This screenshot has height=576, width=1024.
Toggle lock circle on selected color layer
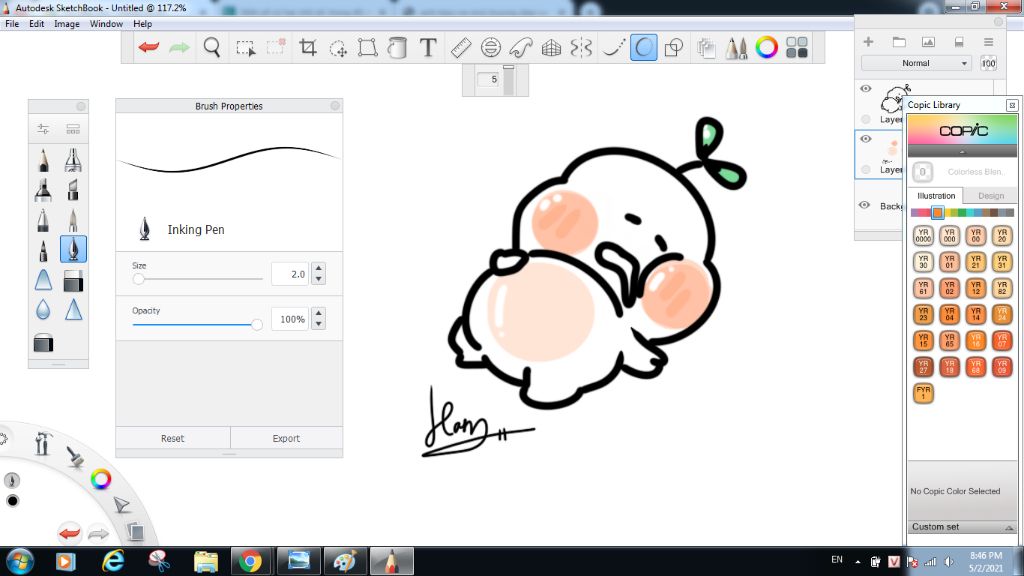pos(866,170)
